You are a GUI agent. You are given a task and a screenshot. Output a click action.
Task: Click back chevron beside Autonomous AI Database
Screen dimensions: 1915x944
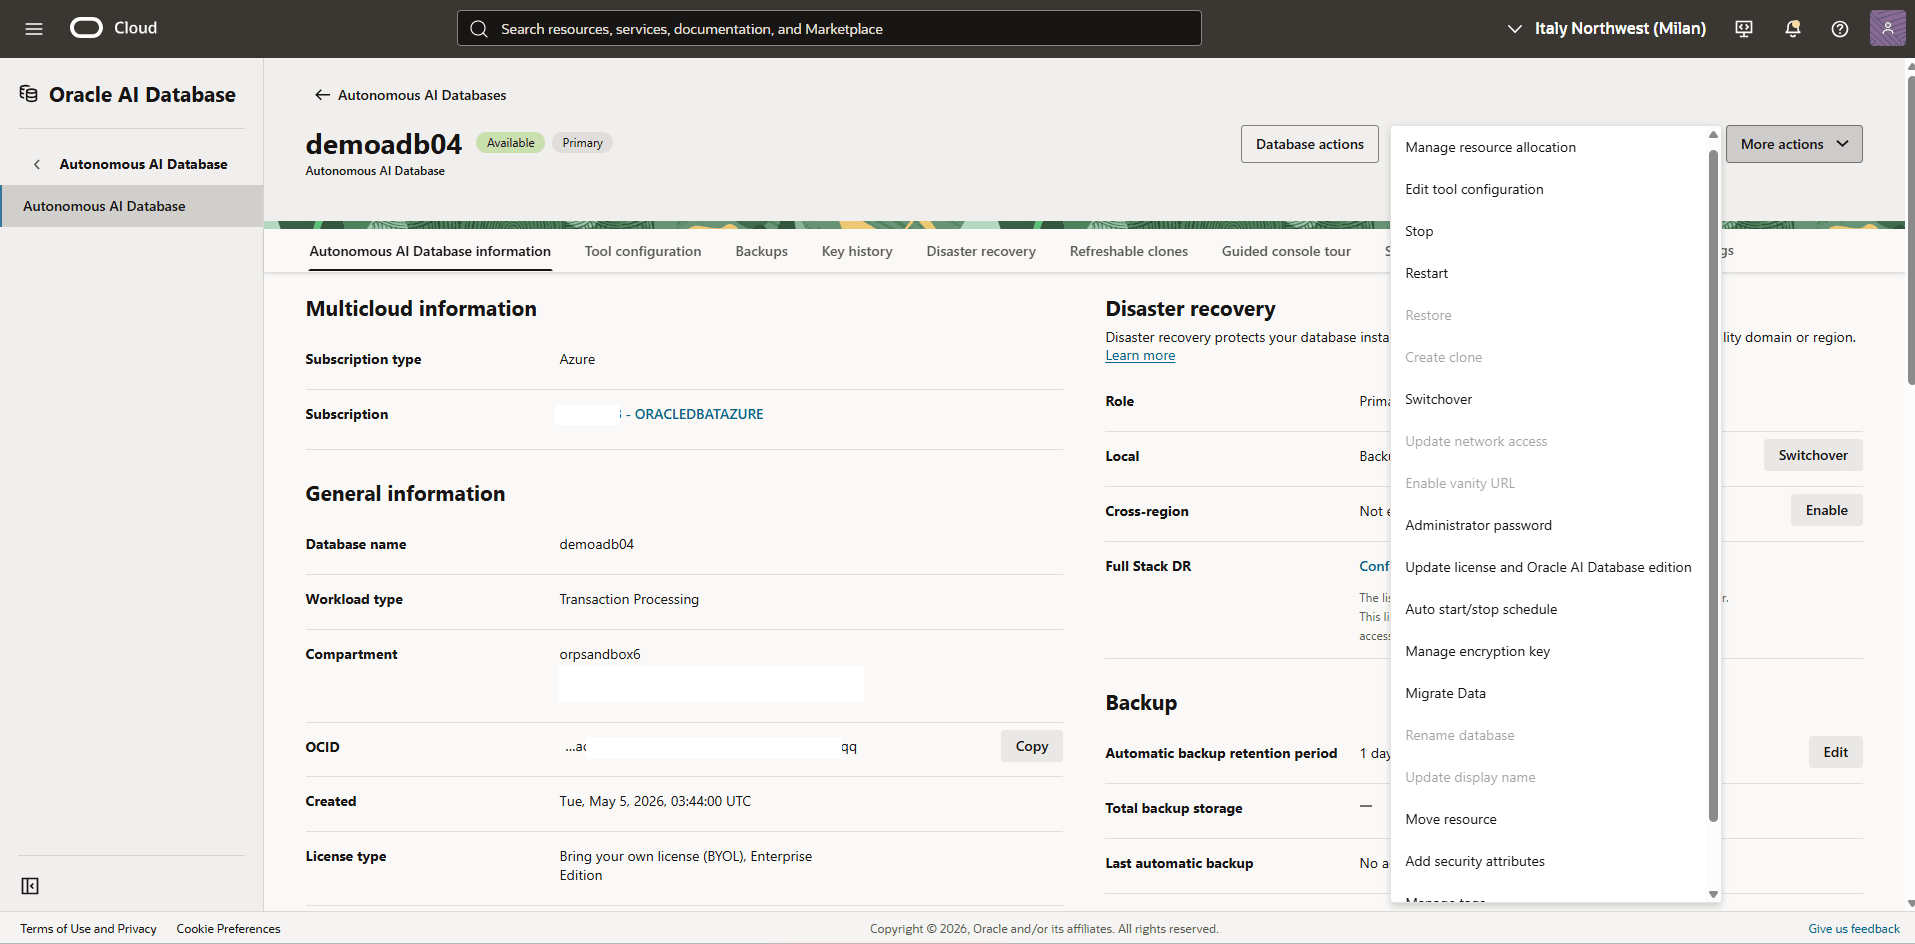coord(37,164)
